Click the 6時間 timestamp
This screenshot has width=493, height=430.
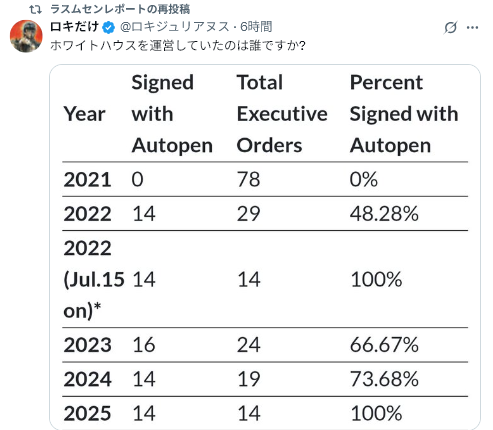point(256,27)
